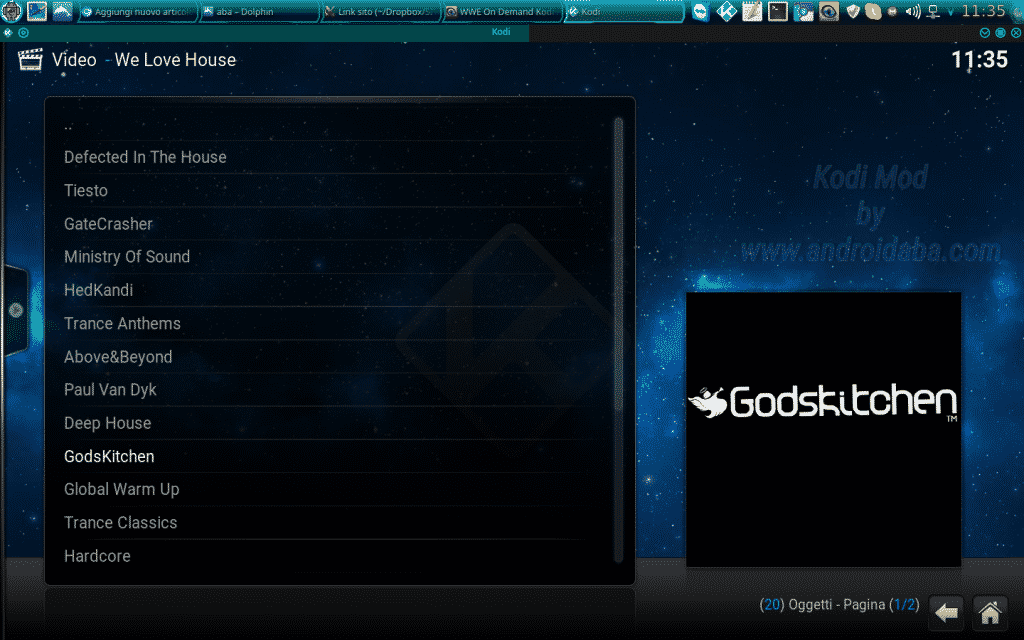Open the cream-colored phone tray icon

[x=873, y=11]
